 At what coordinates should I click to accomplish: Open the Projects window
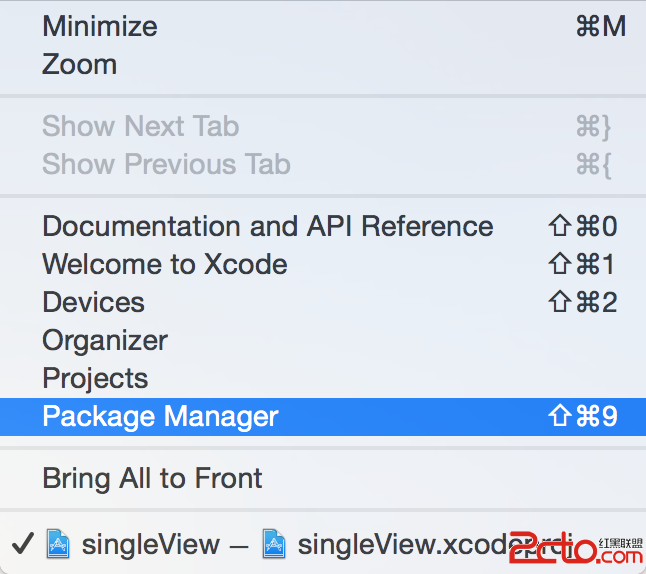(95, 378)
